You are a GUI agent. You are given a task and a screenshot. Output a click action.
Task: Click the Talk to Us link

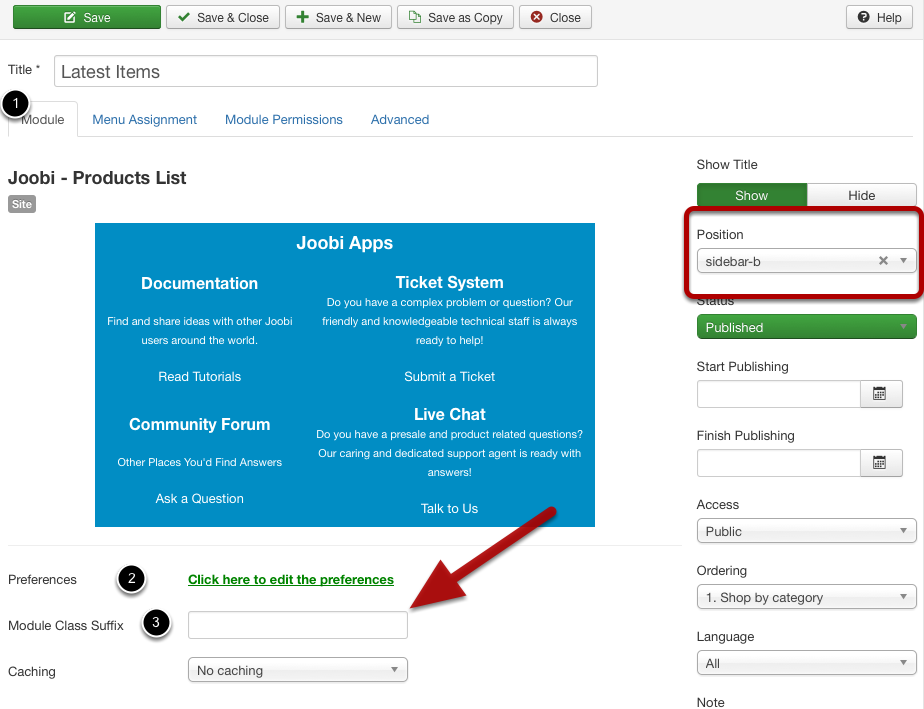(x=450, y=509)
